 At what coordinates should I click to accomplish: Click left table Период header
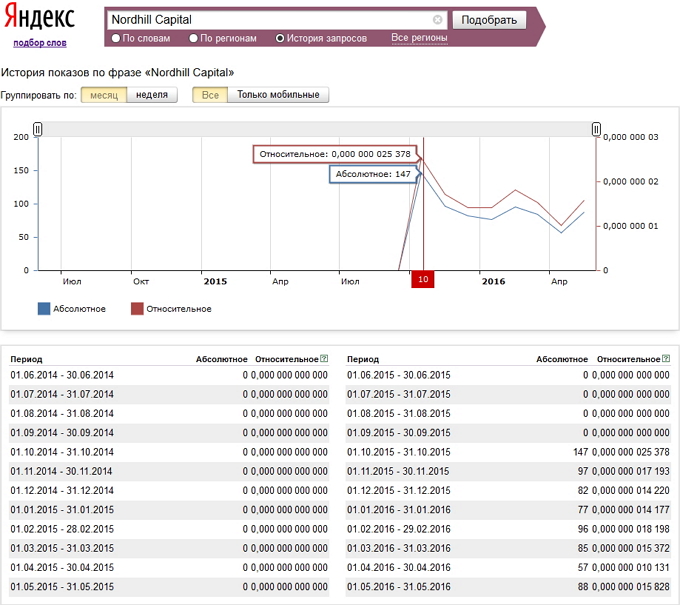tap(26, 359)
